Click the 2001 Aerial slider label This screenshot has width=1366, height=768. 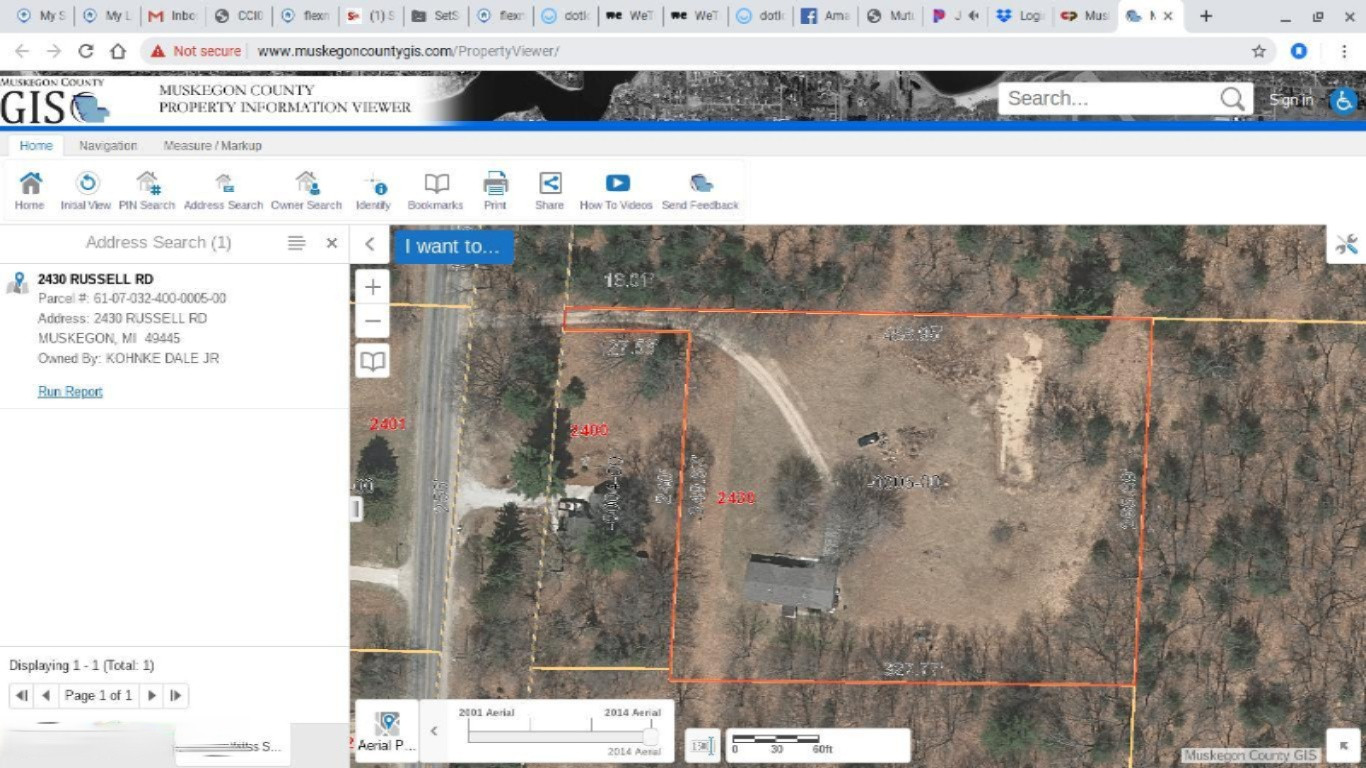pos(486,712)
